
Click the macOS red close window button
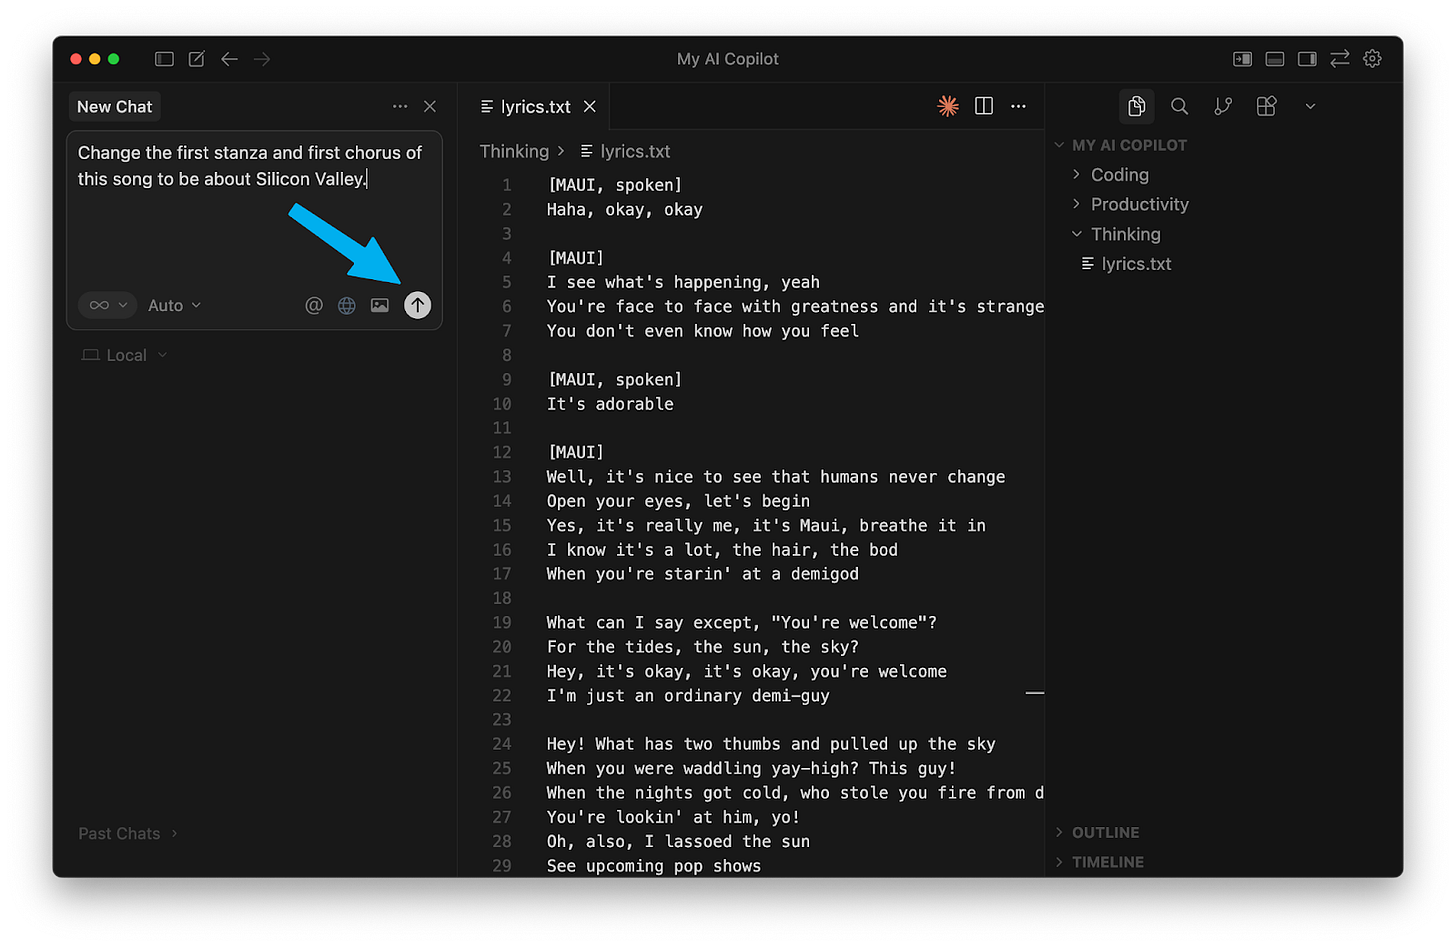click(76, 59)
